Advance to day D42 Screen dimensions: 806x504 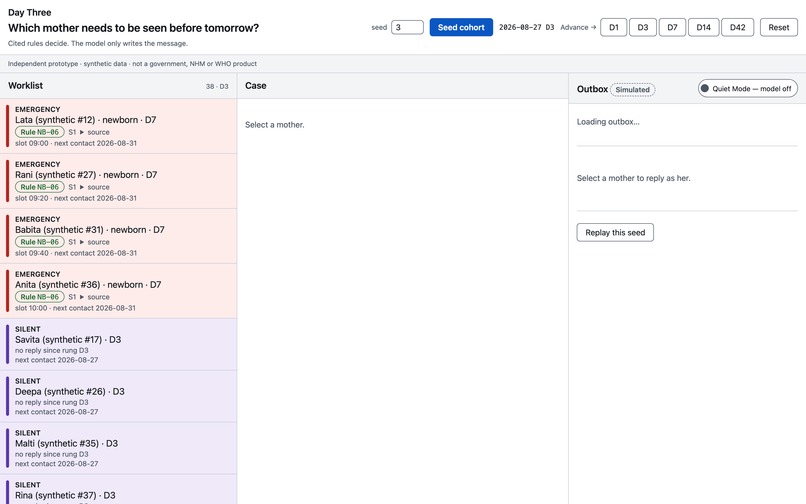pyautogui.click(x=738, y=27)
